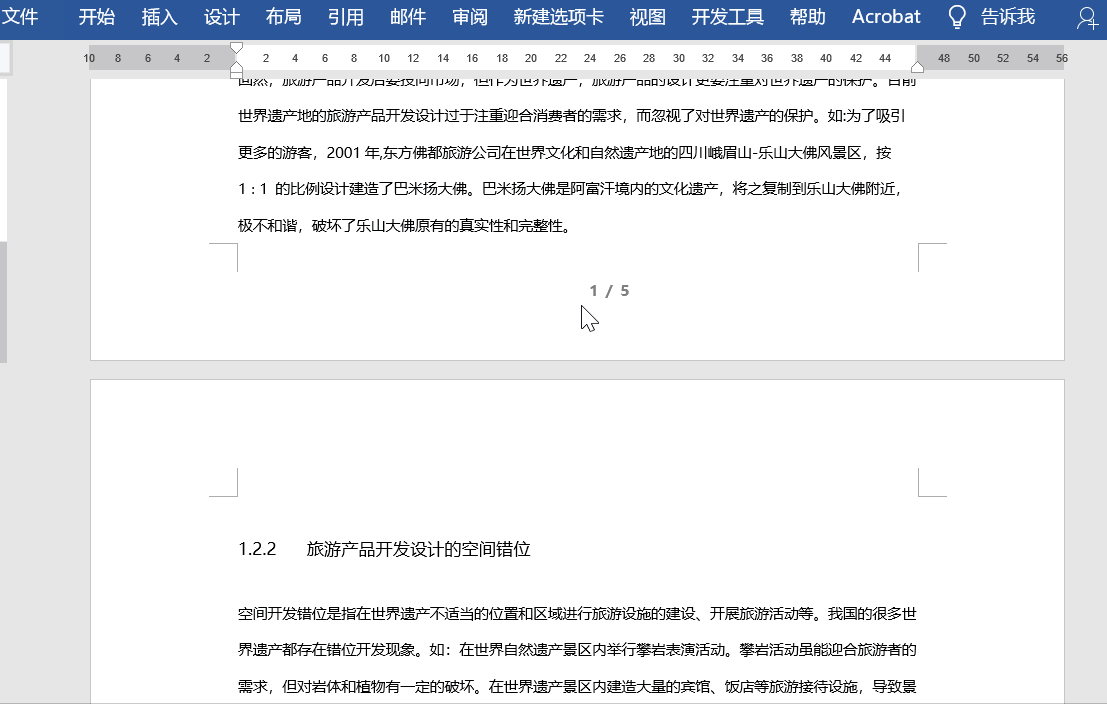Click the share person icon
Screen dimensions: 1107x704
tap(1087, 18)
